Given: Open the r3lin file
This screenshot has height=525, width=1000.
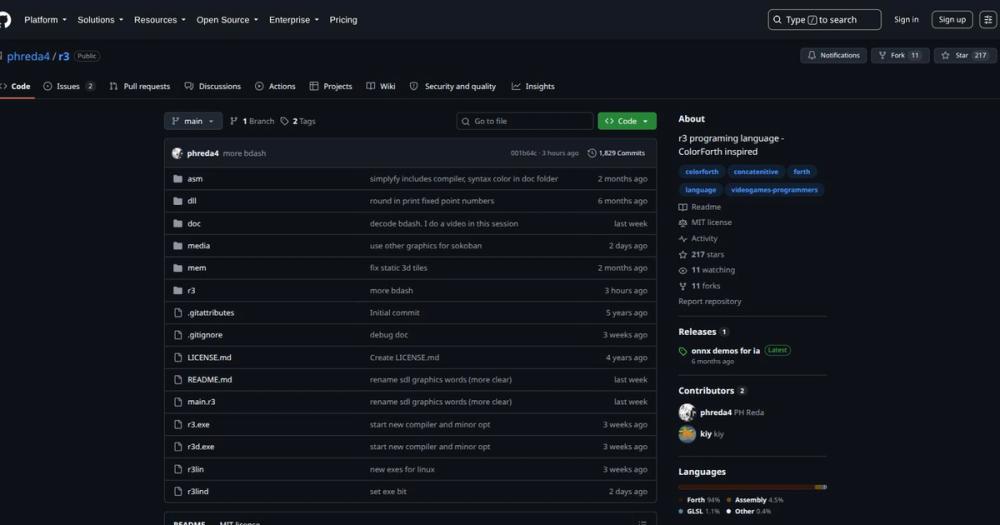Looking at the screenshot, I should pos(195,469).
